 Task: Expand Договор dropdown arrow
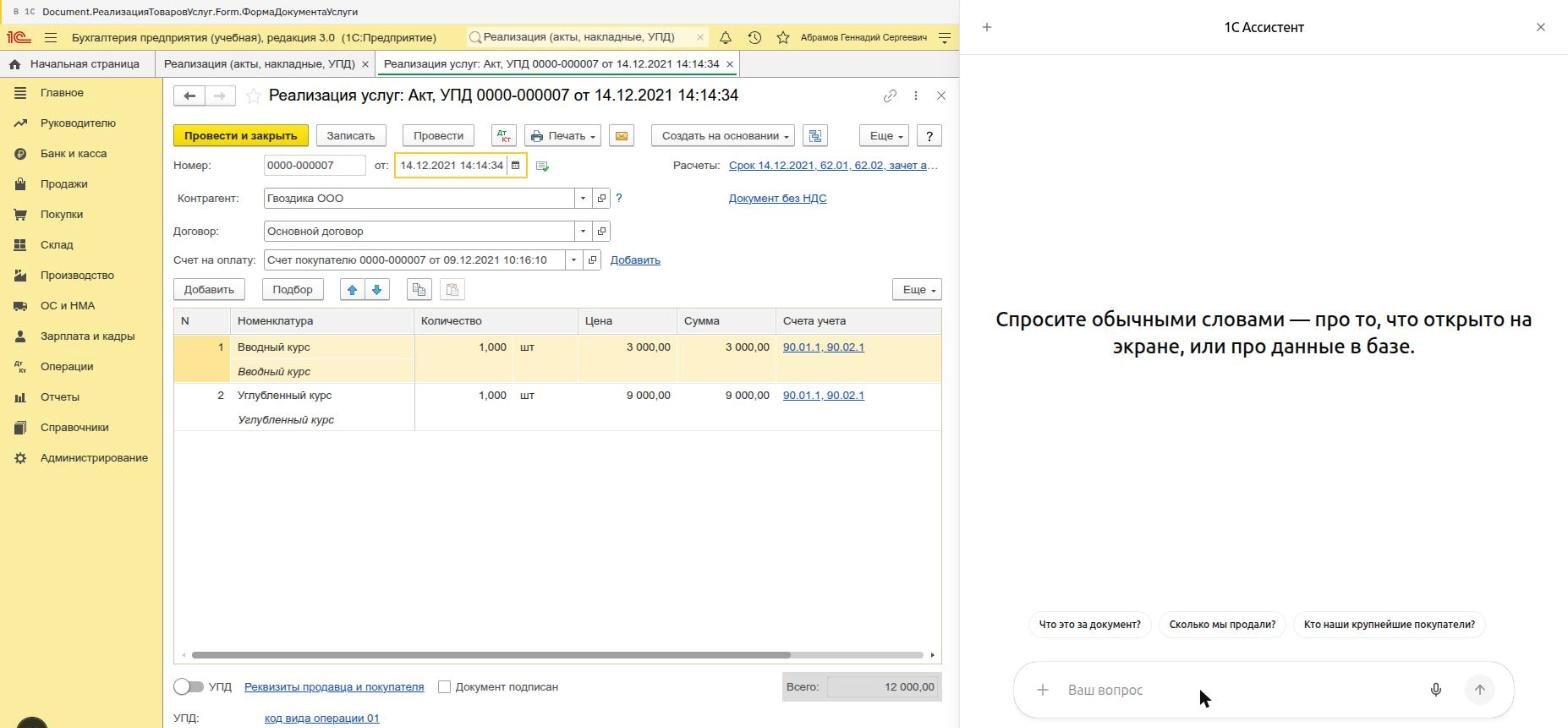[x=583, y=231]
